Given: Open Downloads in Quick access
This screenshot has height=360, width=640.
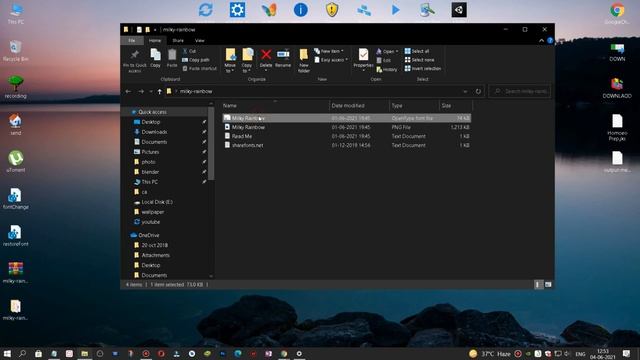Looking at the screenshot, I should tap(154, 132).
